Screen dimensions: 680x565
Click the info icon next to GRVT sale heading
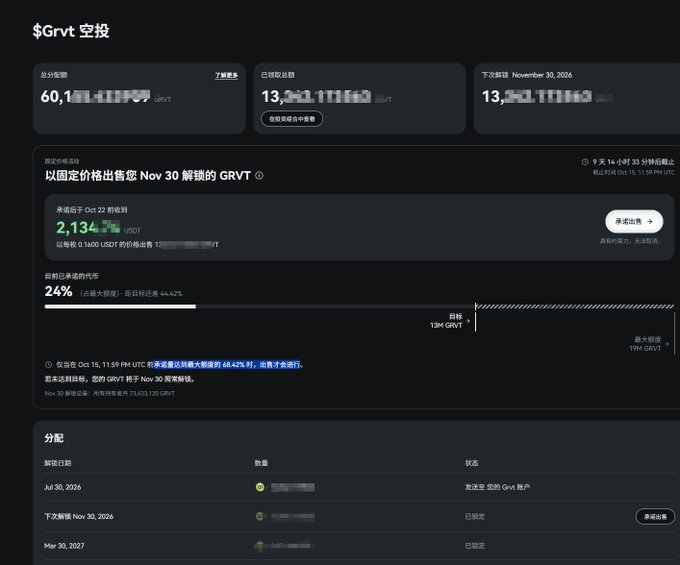click(259, 176)
